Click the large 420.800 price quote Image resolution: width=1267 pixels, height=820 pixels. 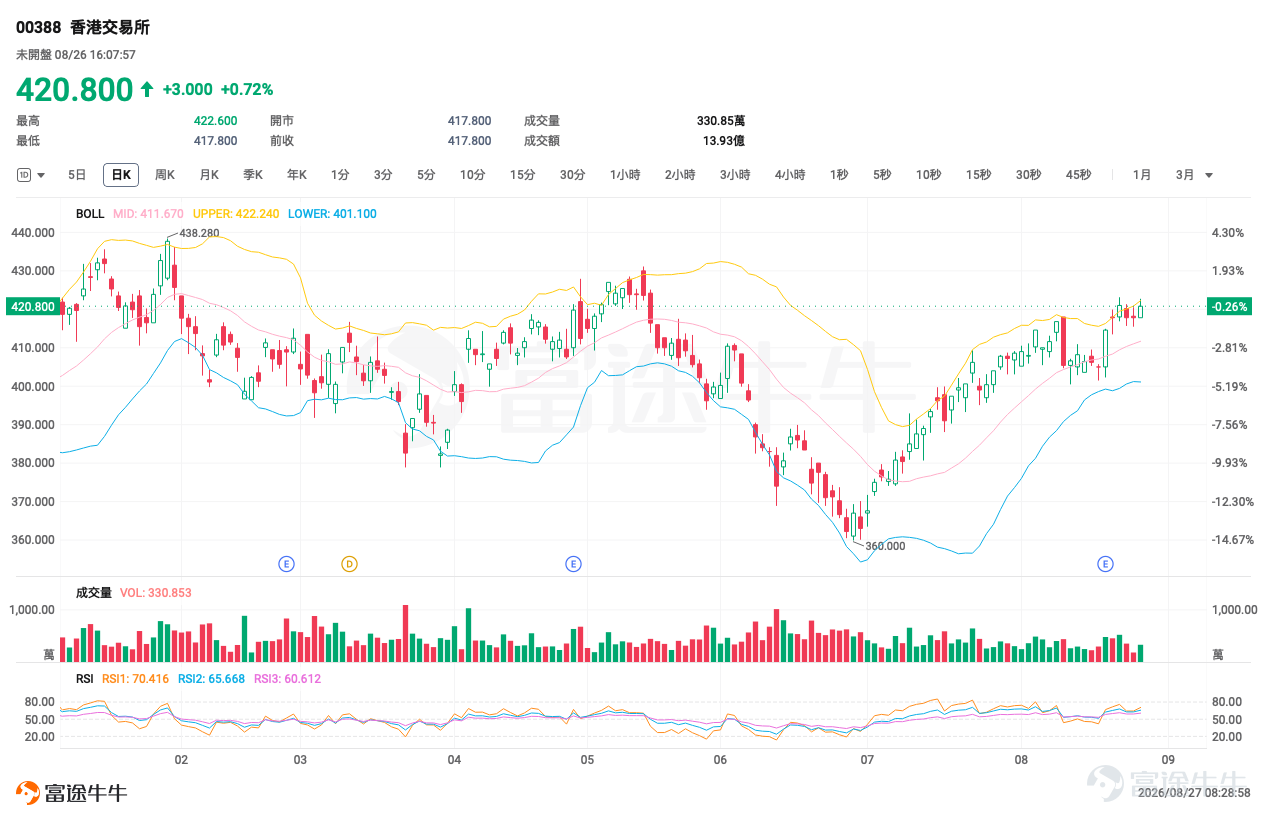(x=74, y=90)
